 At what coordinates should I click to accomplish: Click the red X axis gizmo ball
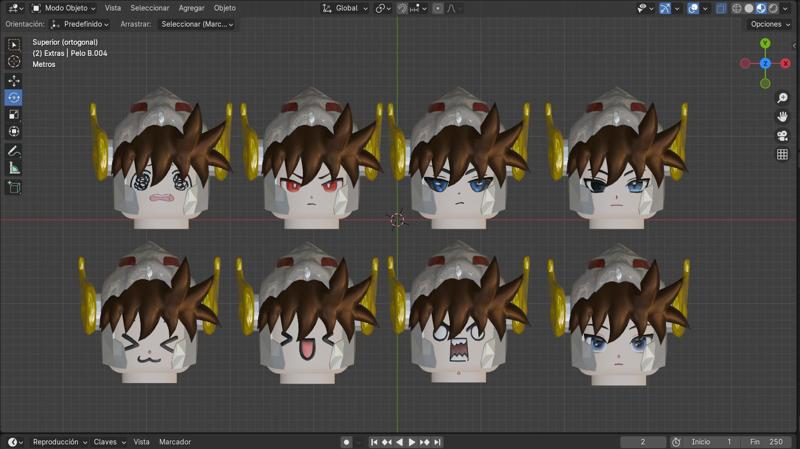785,63
